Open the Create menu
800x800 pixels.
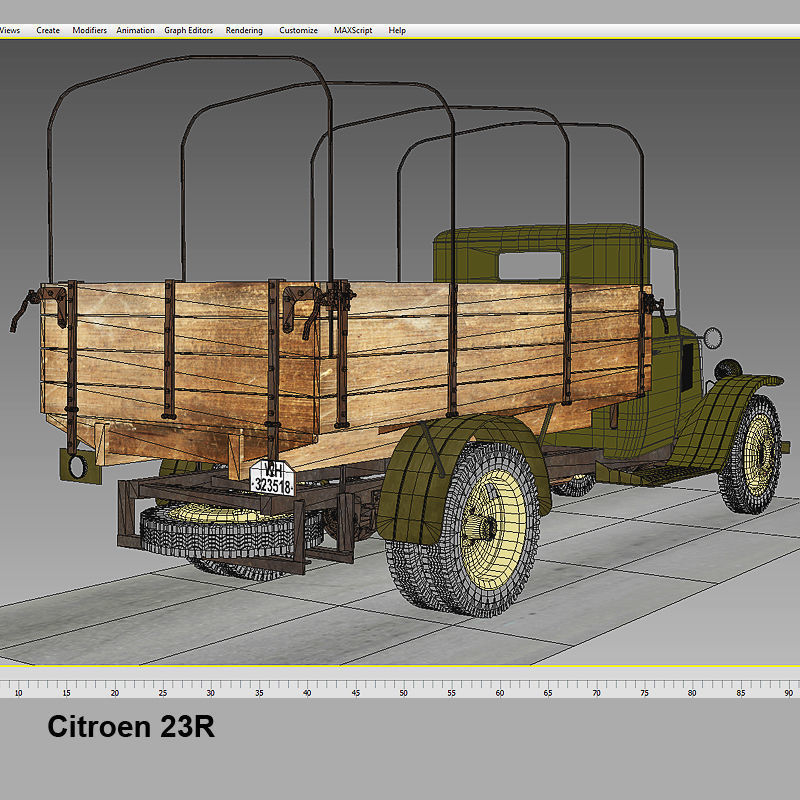(48, 31)
